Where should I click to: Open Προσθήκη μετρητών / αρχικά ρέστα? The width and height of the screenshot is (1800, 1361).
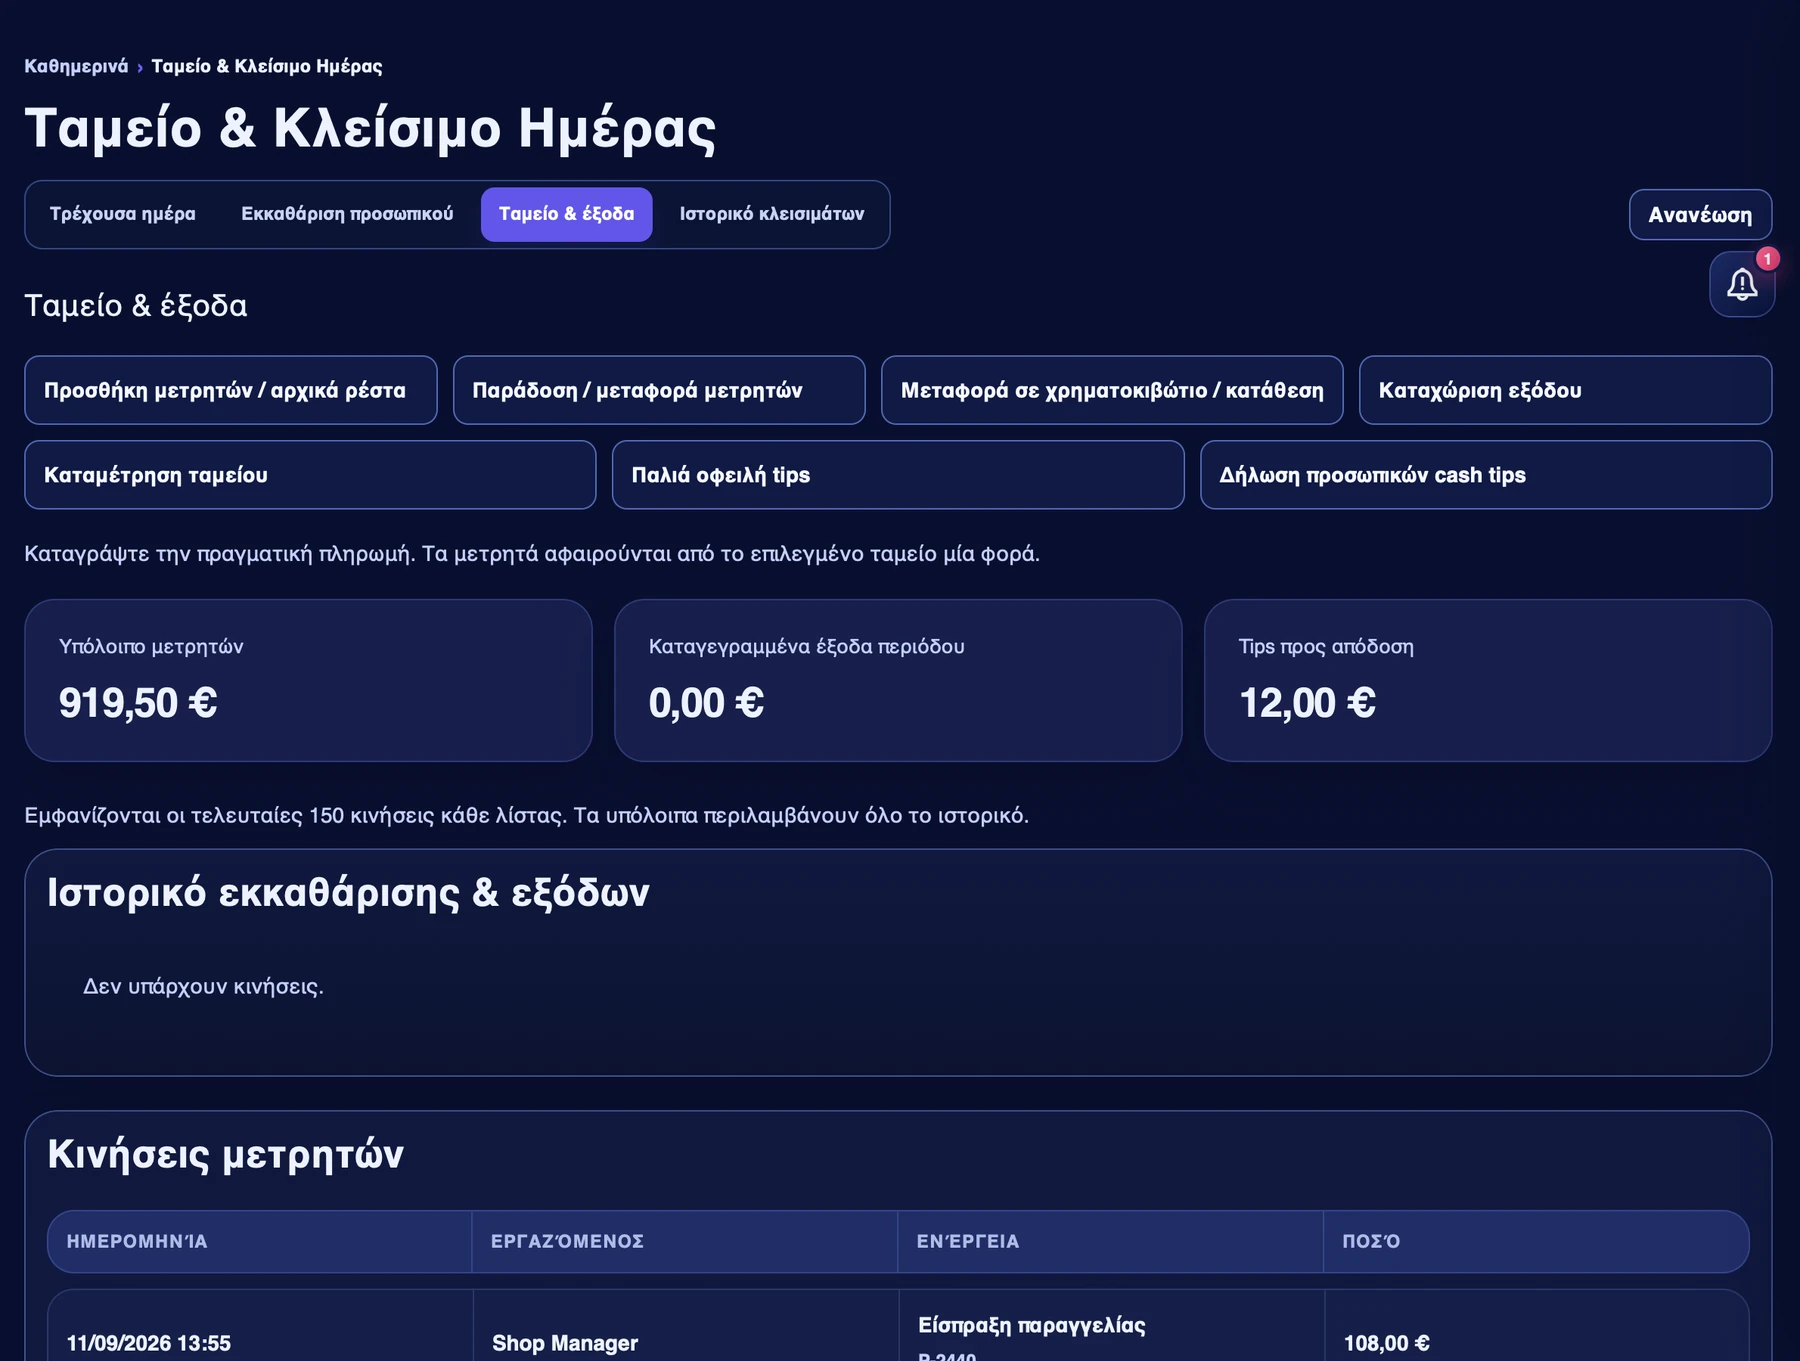click(231, 390)
